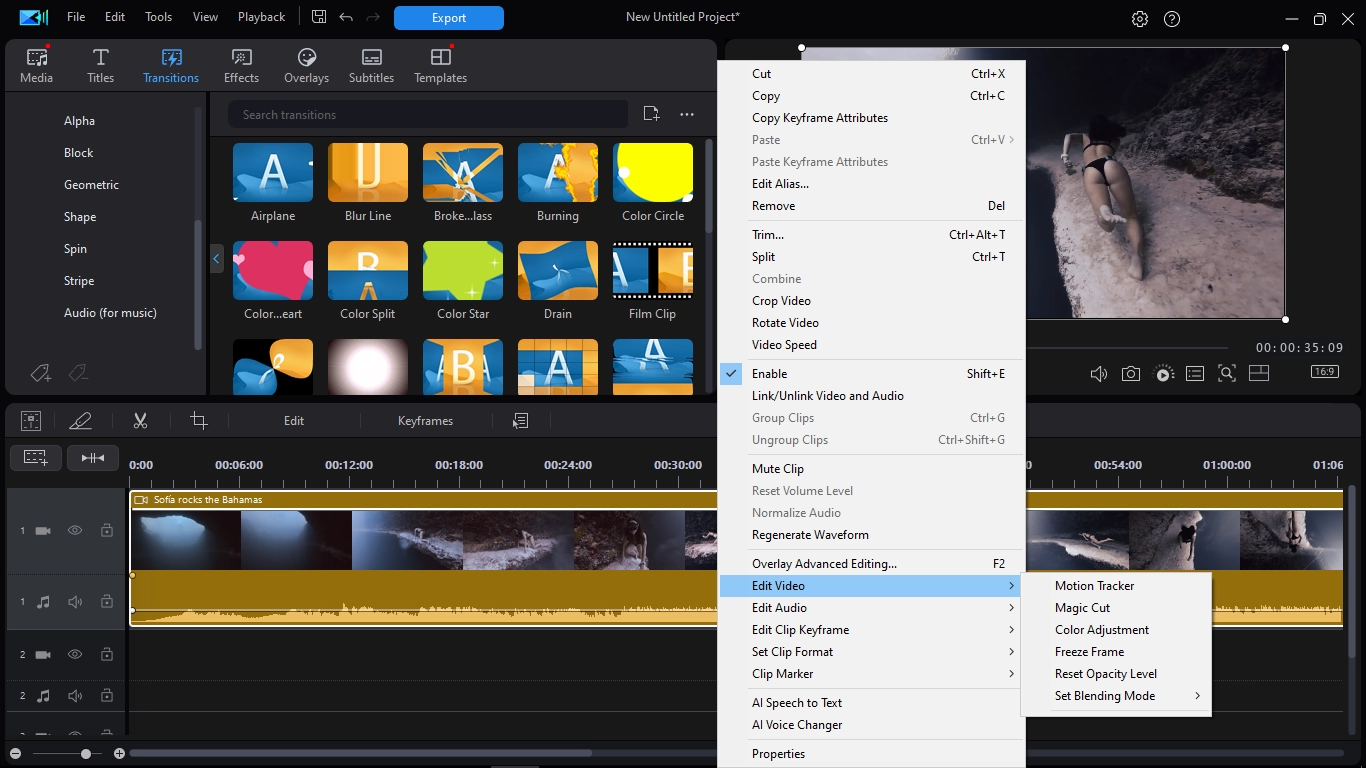This screenshot has height=768, width=1366.
Task: Open the Overlays room
Action: pyautogui.click(x=306, y=66)
